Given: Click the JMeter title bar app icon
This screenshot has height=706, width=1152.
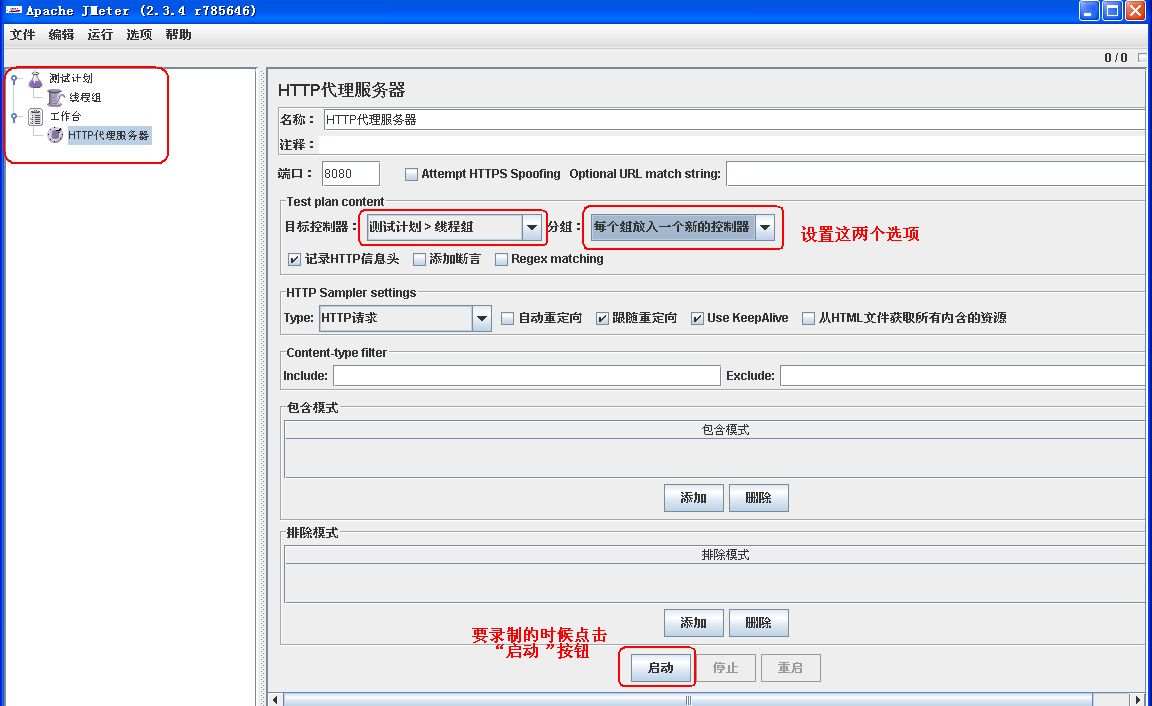Looking at the screenshot, I should click(12, 11).
